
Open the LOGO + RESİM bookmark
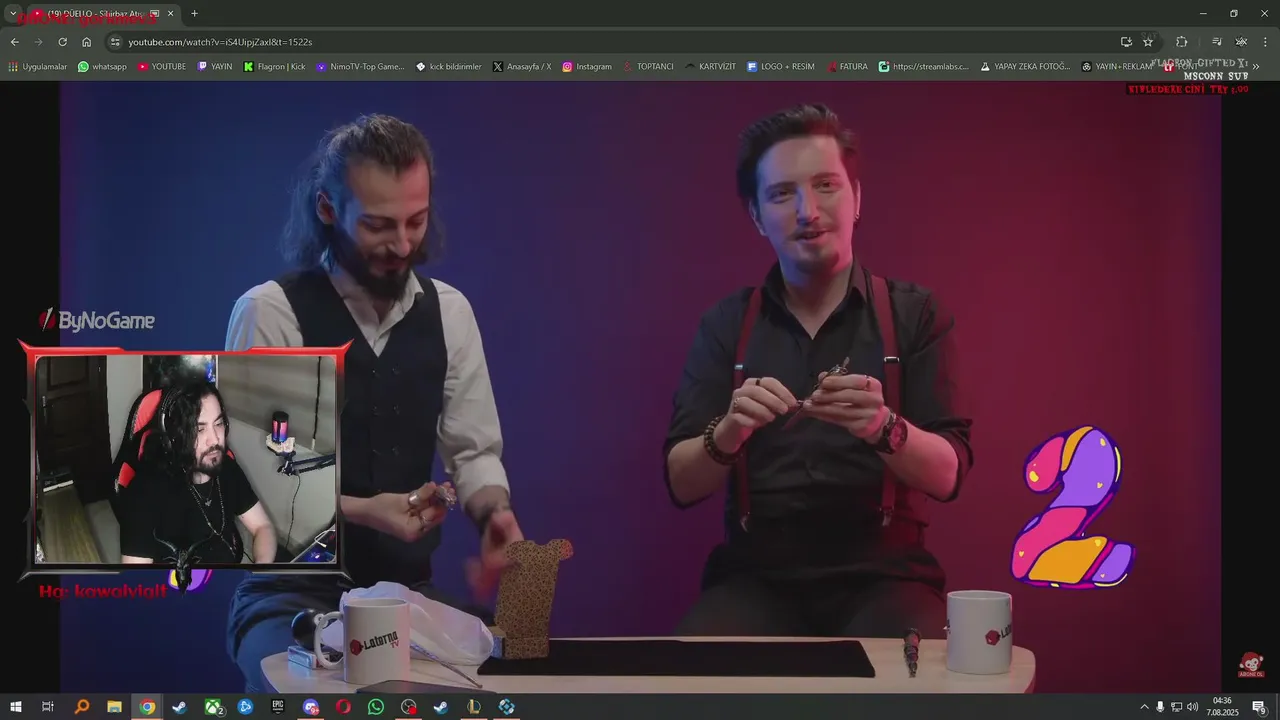[781, 67]
